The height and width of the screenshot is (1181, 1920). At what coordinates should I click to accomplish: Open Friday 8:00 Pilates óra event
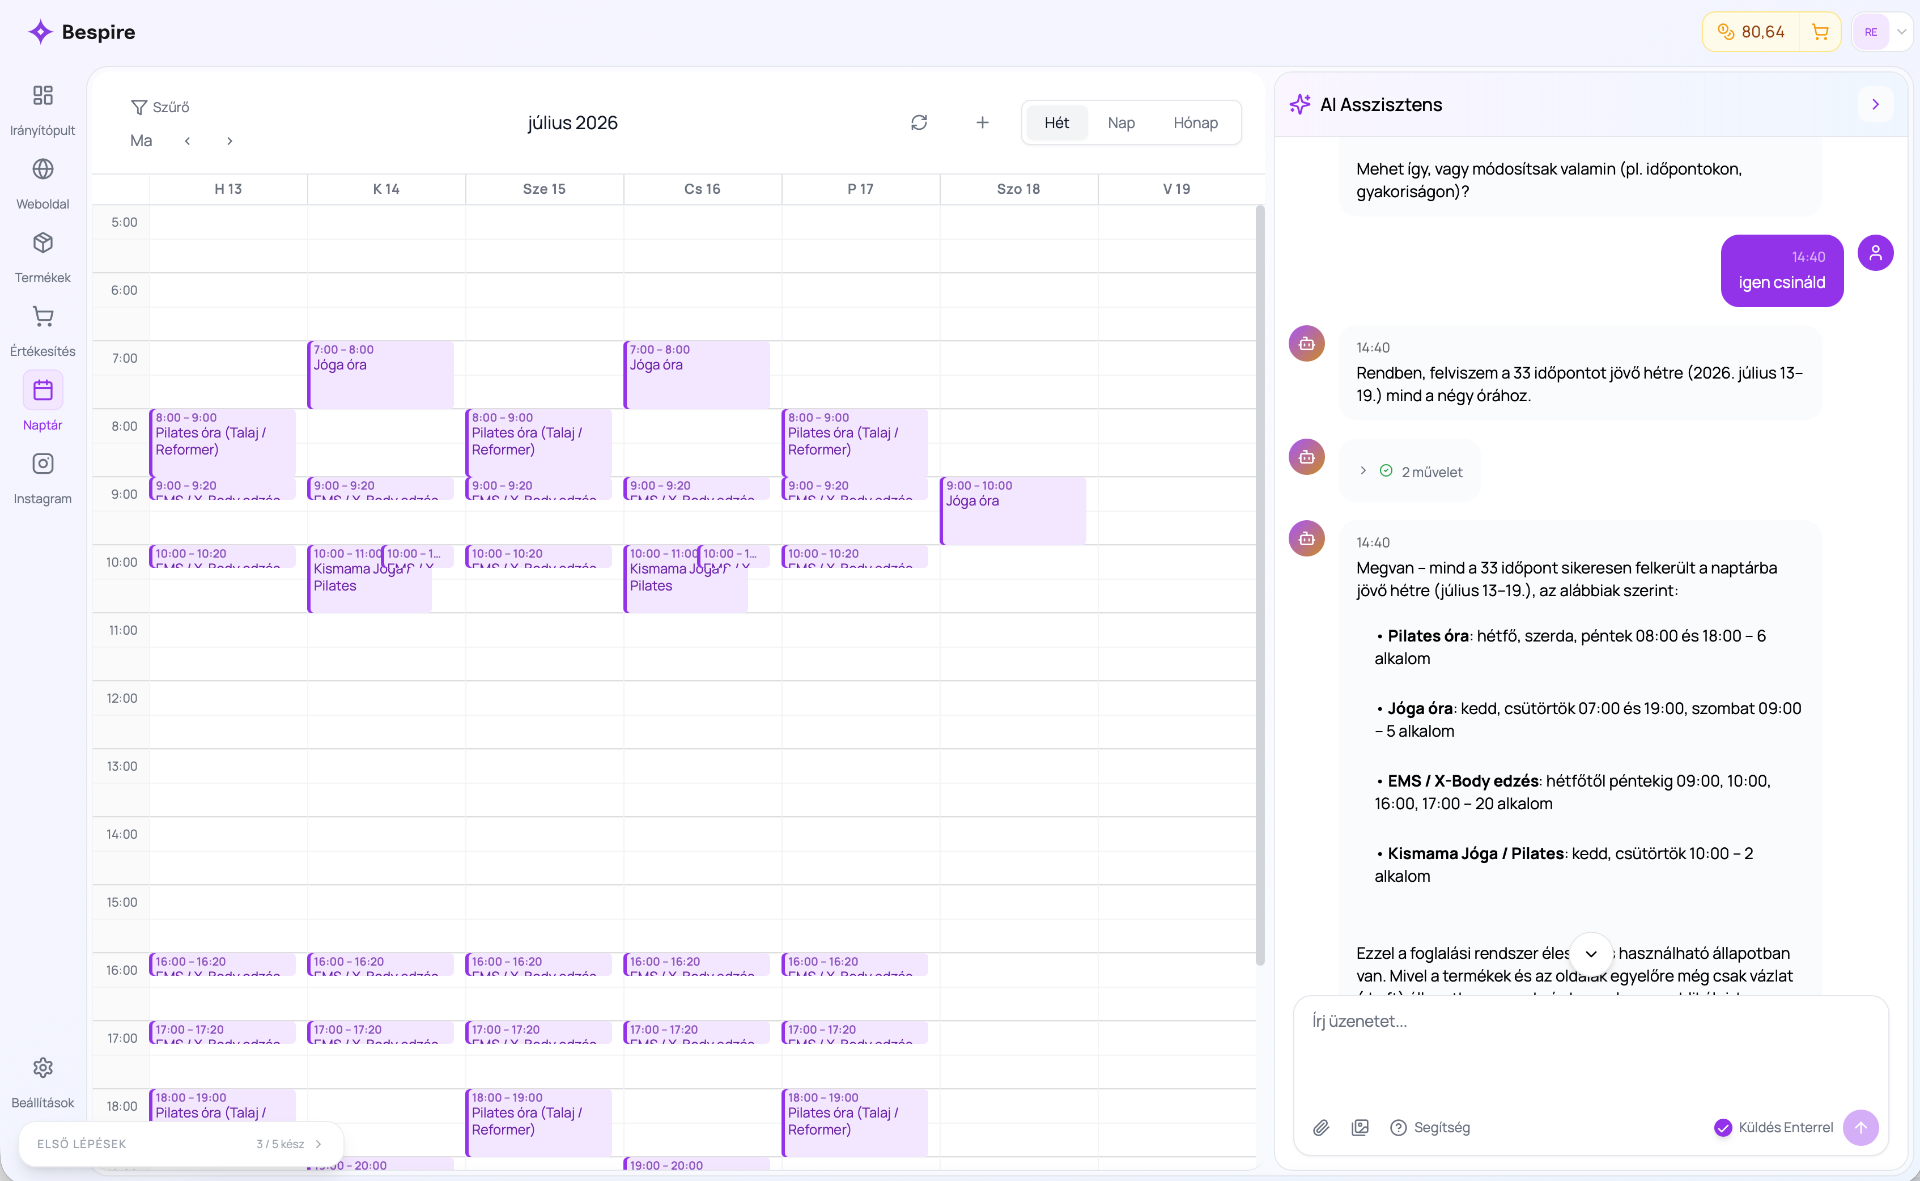click(x=854, y=443)
